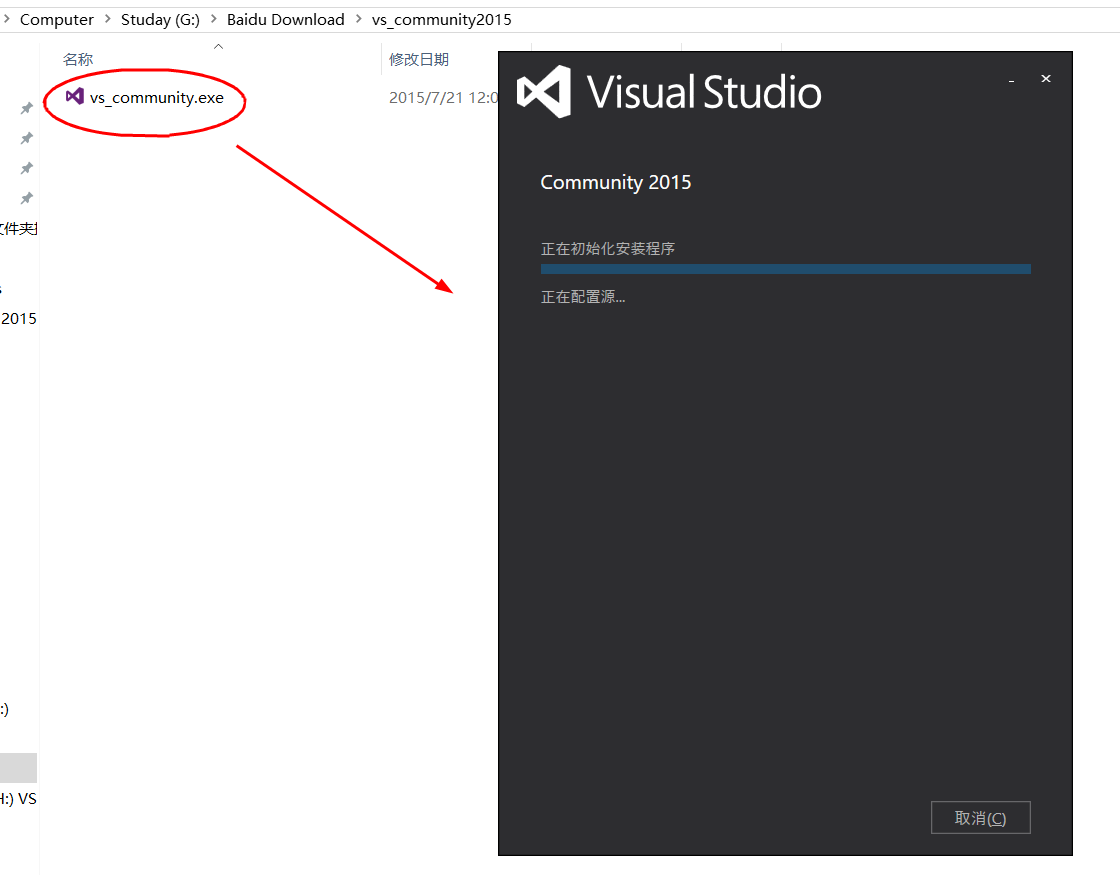Toggle the sort arrow above 名称 column
1120x875 pixels.
[218, 46]
